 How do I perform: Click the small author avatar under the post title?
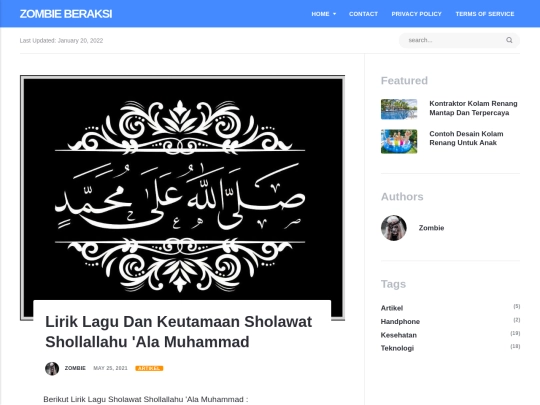[52, 368]
